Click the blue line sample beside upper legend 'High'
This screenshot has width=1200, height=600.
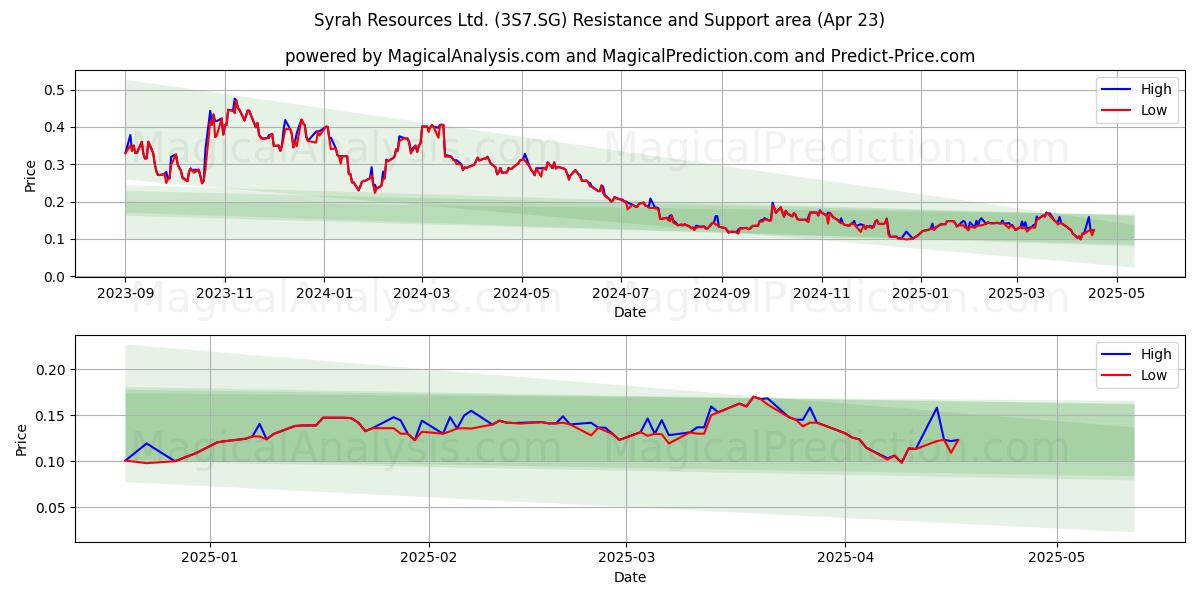point(1118,90)
